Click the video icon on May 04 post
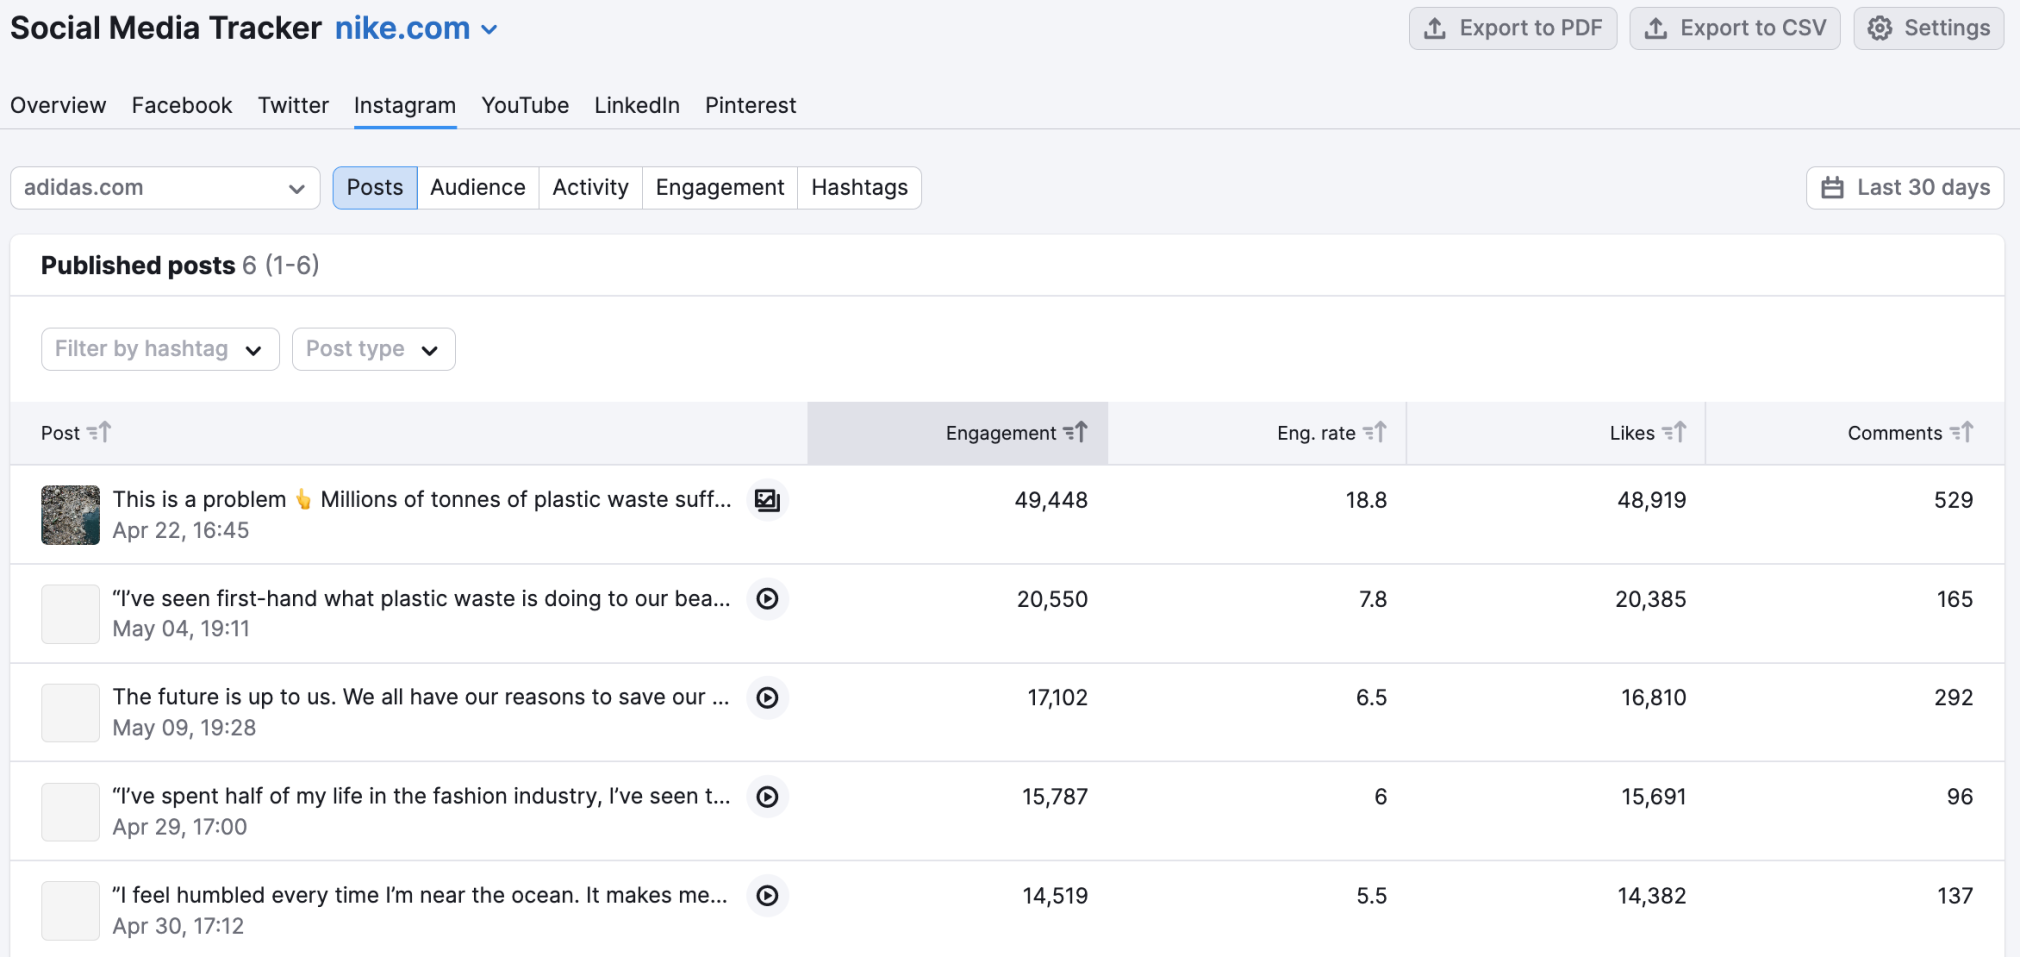The image size is (2020, 957). coord(767,599)
